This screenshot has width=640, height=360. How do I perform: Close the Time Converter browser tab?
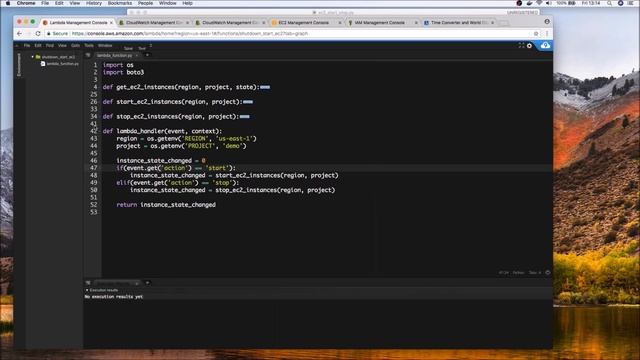coord(493,23)
